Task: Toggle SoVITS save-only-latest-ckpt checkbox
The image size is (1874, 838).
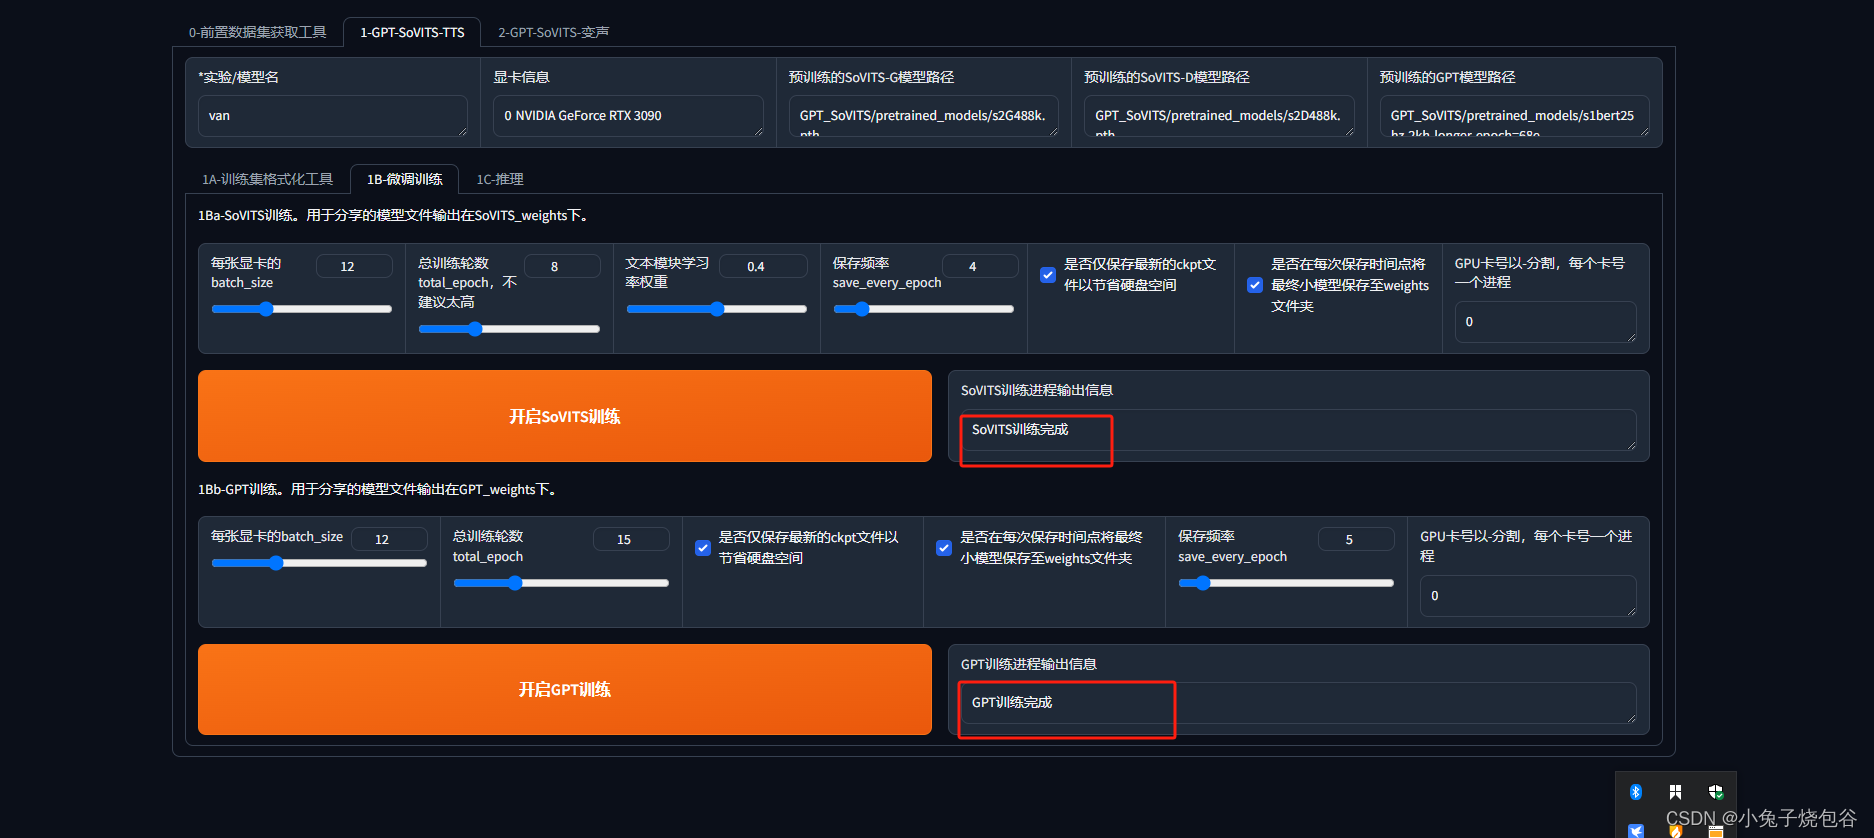Action: pyautogui.click(x=1048, y=275)
